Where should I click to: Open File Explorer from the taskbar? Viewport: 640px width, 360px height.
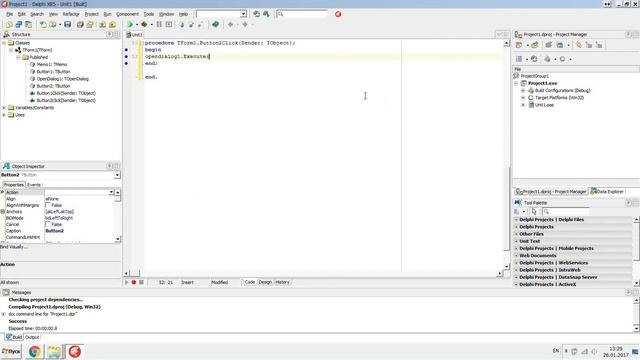click(x=54, y=351)
